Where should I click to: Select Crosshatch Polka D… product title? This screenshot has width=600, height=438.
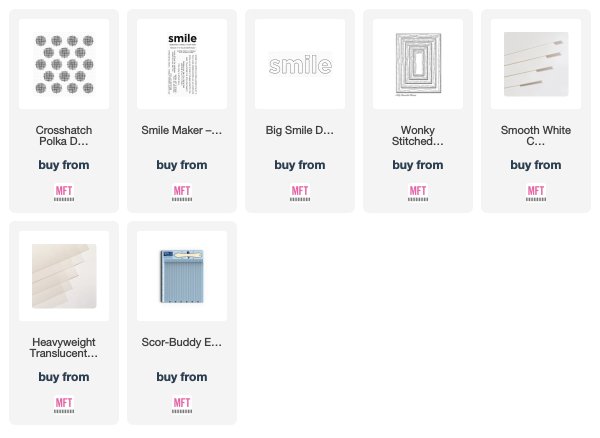[x=64, y=136]
